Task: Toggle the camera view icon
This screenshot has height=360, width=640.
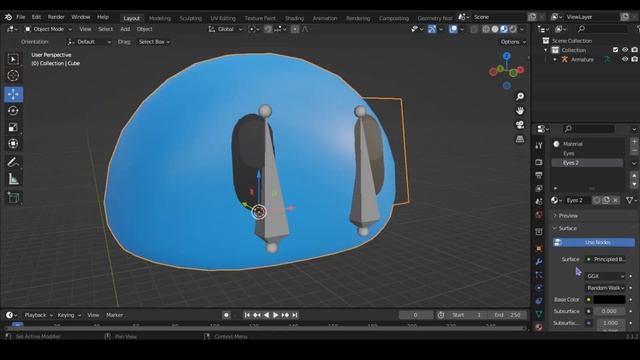Action: (x=520, y=124)
